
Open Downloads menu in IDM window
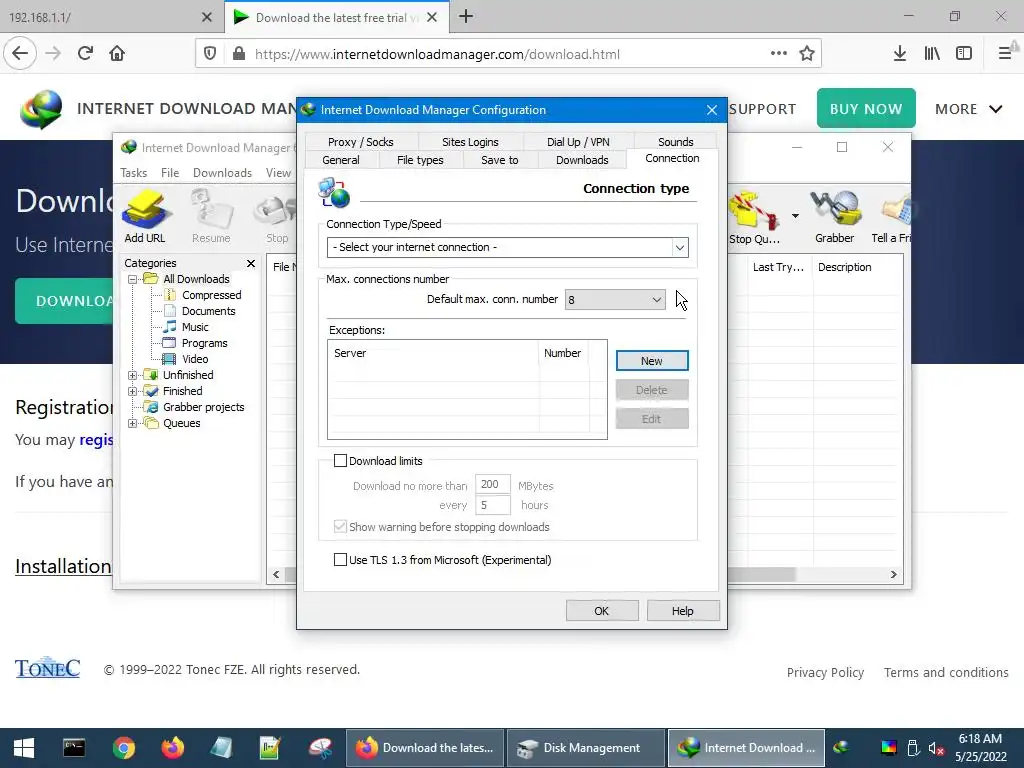point(222,173)
